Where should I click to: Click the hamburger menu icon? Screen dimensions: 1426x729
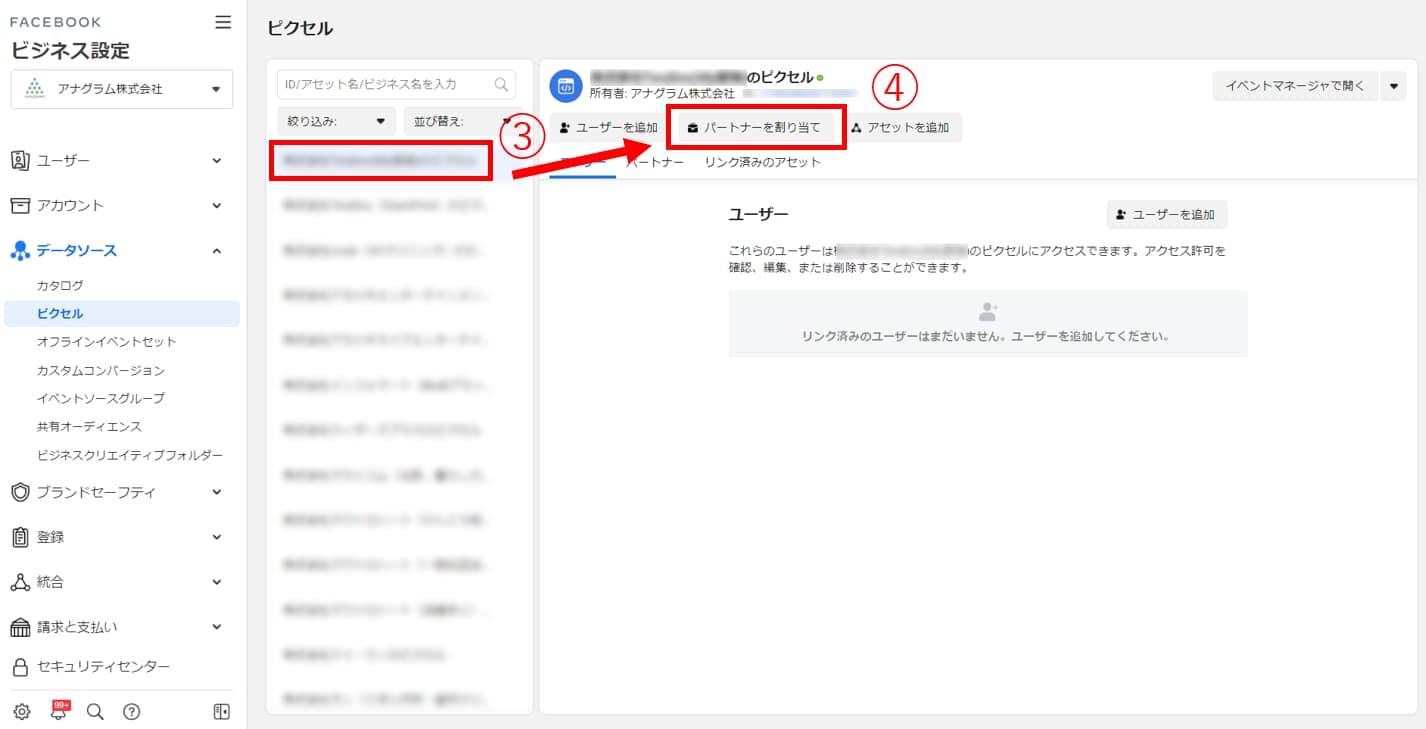point(223,22)
